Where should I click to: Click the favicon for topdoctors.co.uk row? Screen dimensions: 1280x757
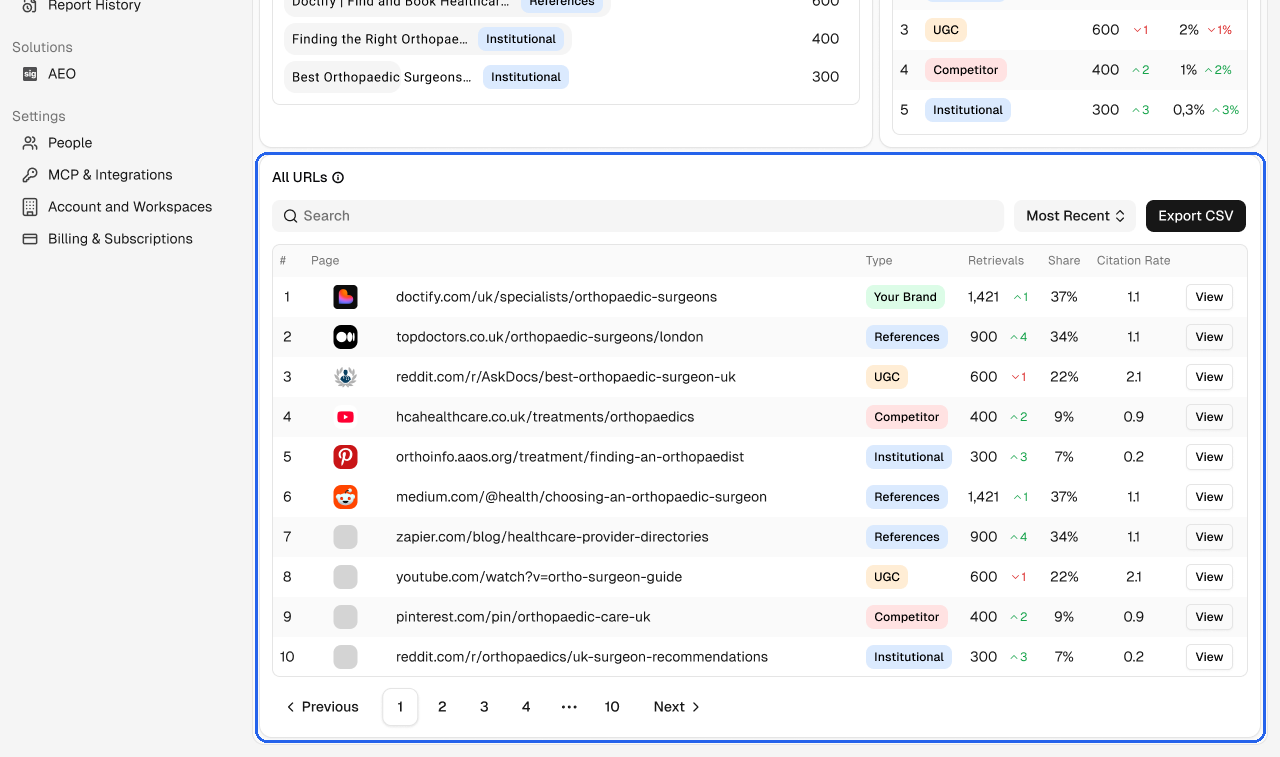[x=345, y=337]
